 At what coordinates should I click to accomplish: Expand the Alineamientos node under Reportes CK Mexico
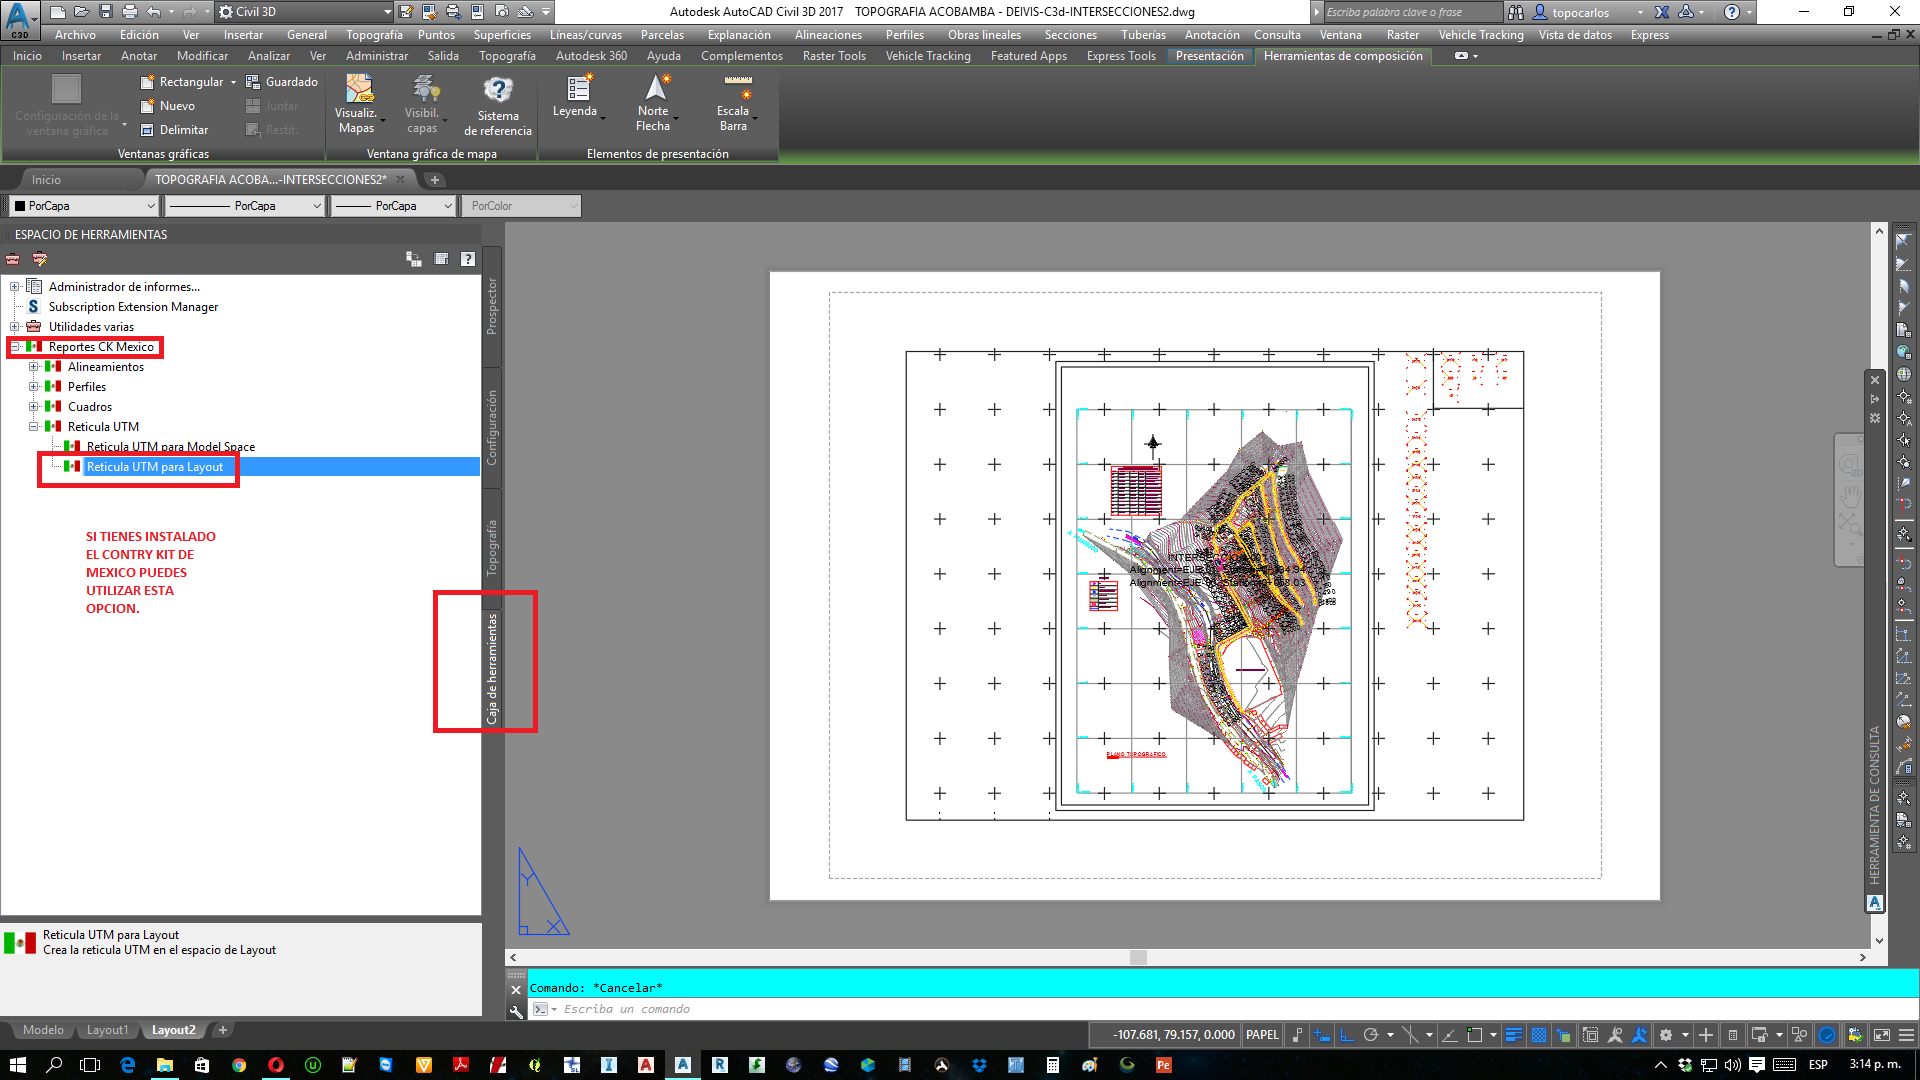pos(33,366)
